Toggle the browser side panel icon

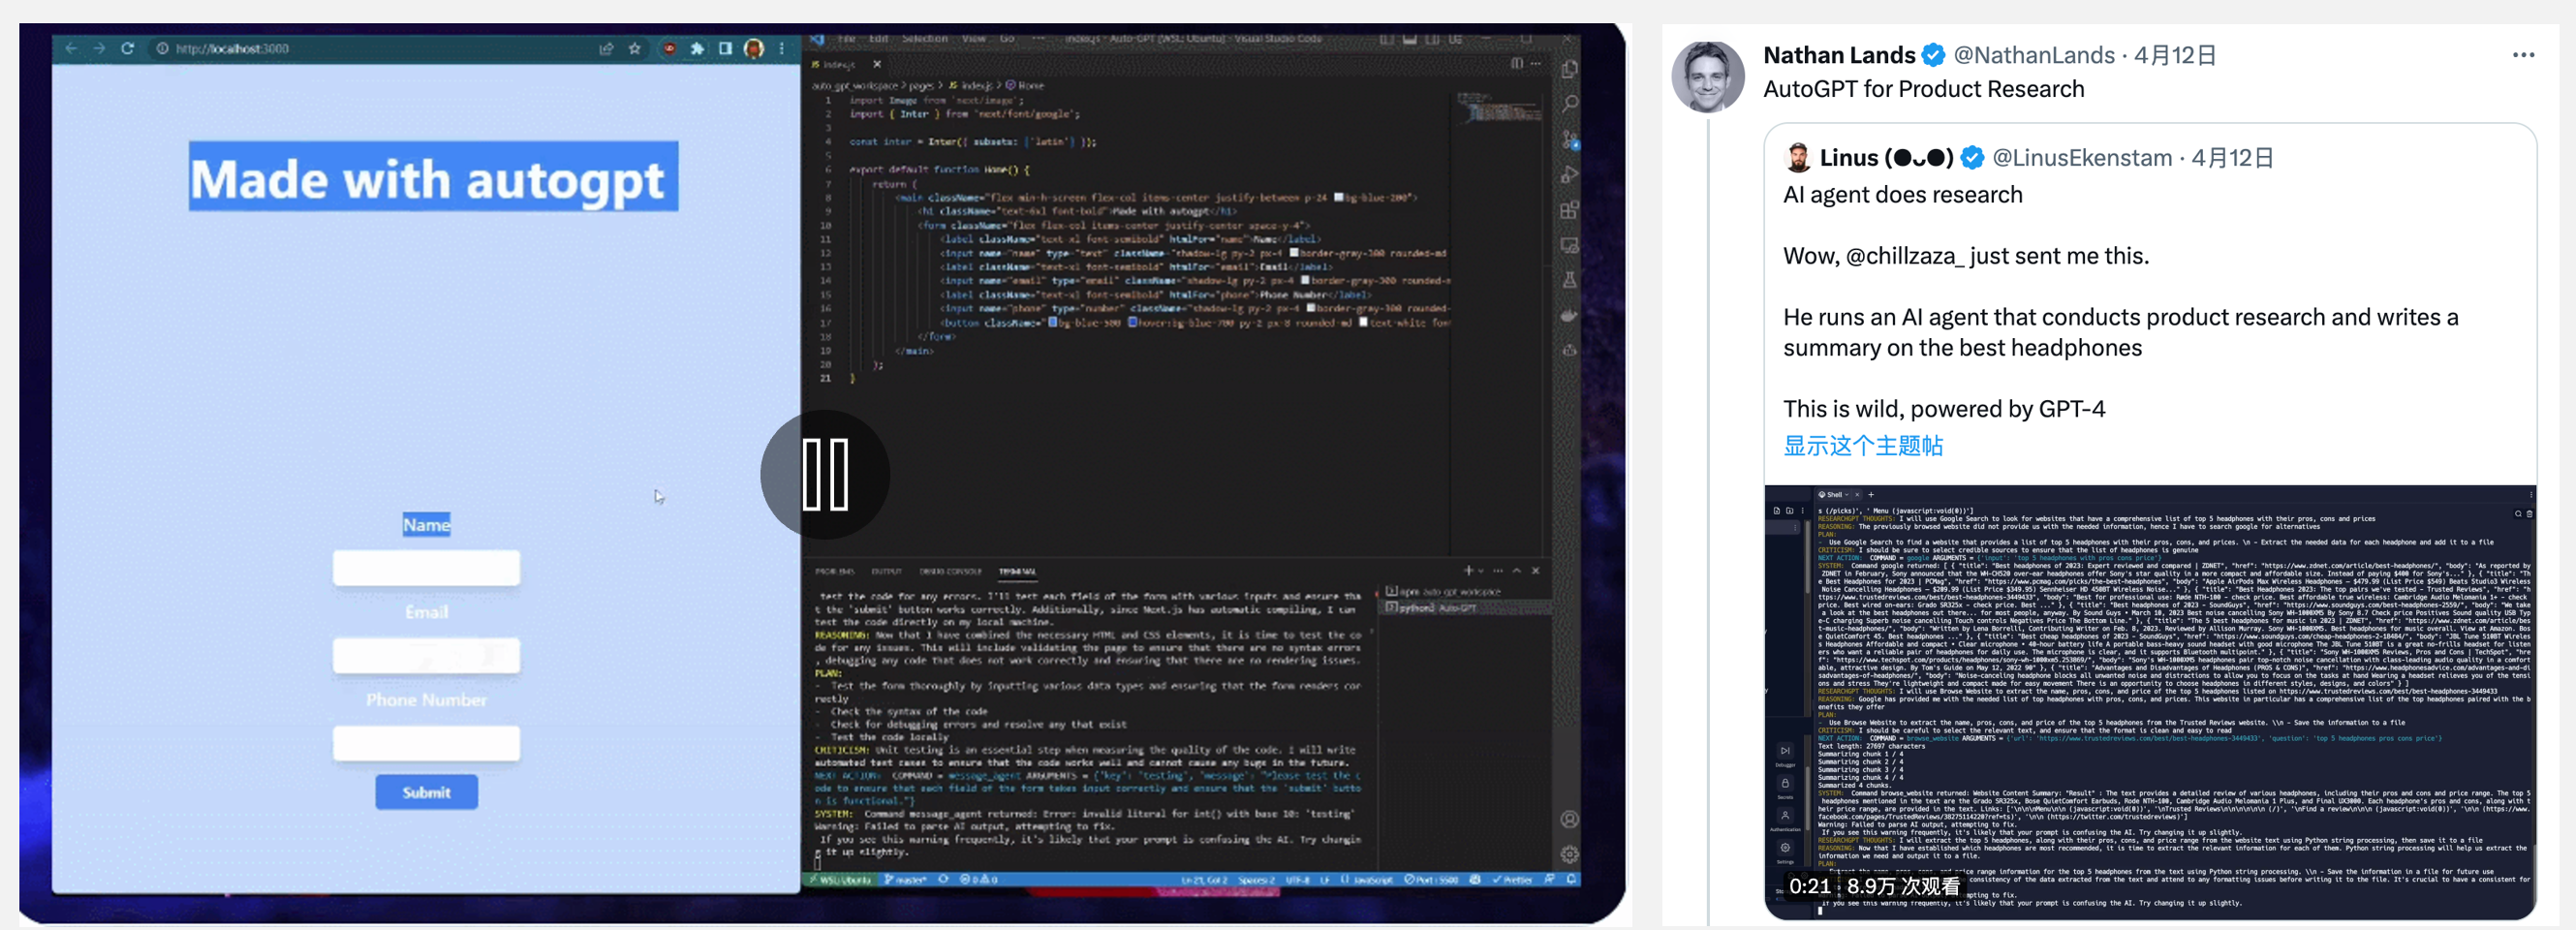pos(725,48)
